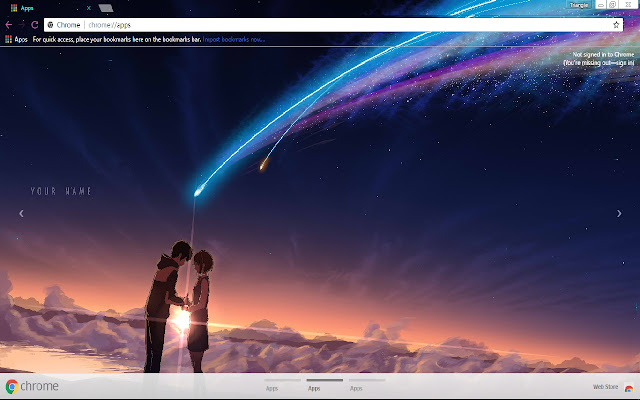Go back with the back arrow
The image size is (640, 400).
pos(9,25)
